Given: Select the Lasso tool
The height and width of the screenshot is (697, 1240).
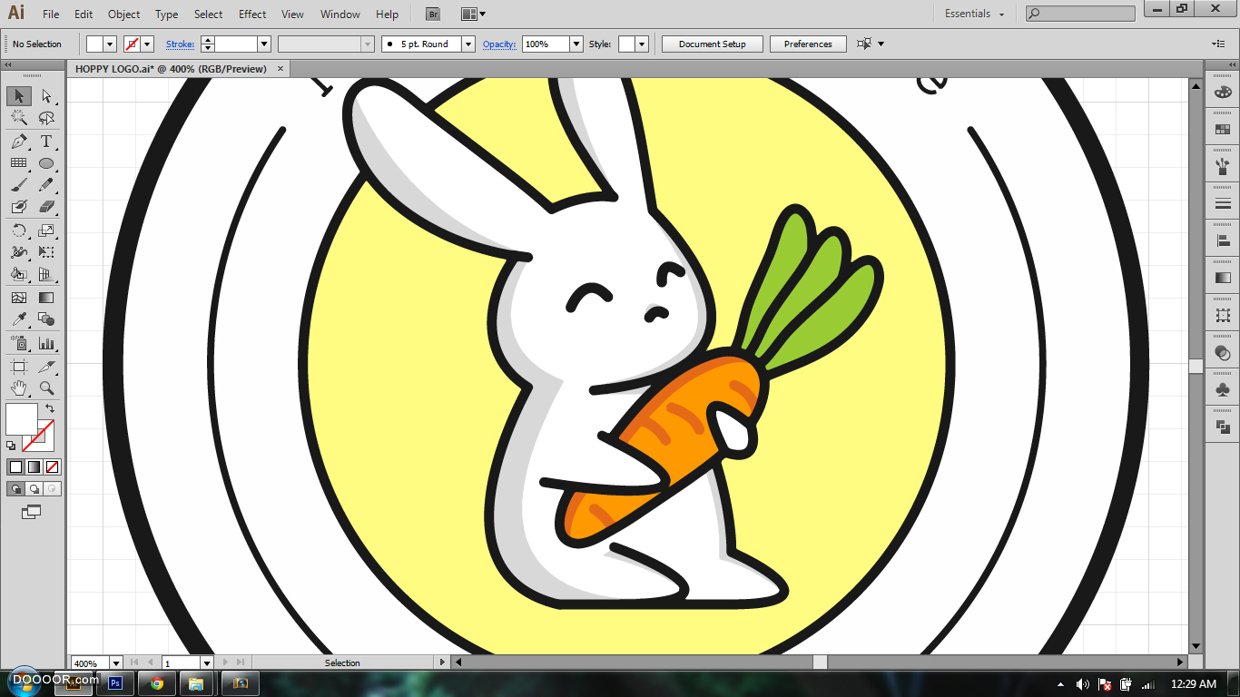Looking at the screenshot, I should 46,118.
